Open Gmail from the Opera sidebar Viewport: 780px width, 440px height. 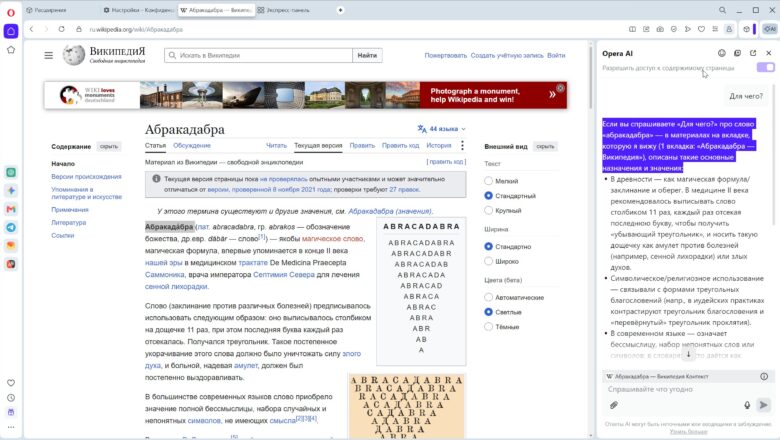pos(11,209)
